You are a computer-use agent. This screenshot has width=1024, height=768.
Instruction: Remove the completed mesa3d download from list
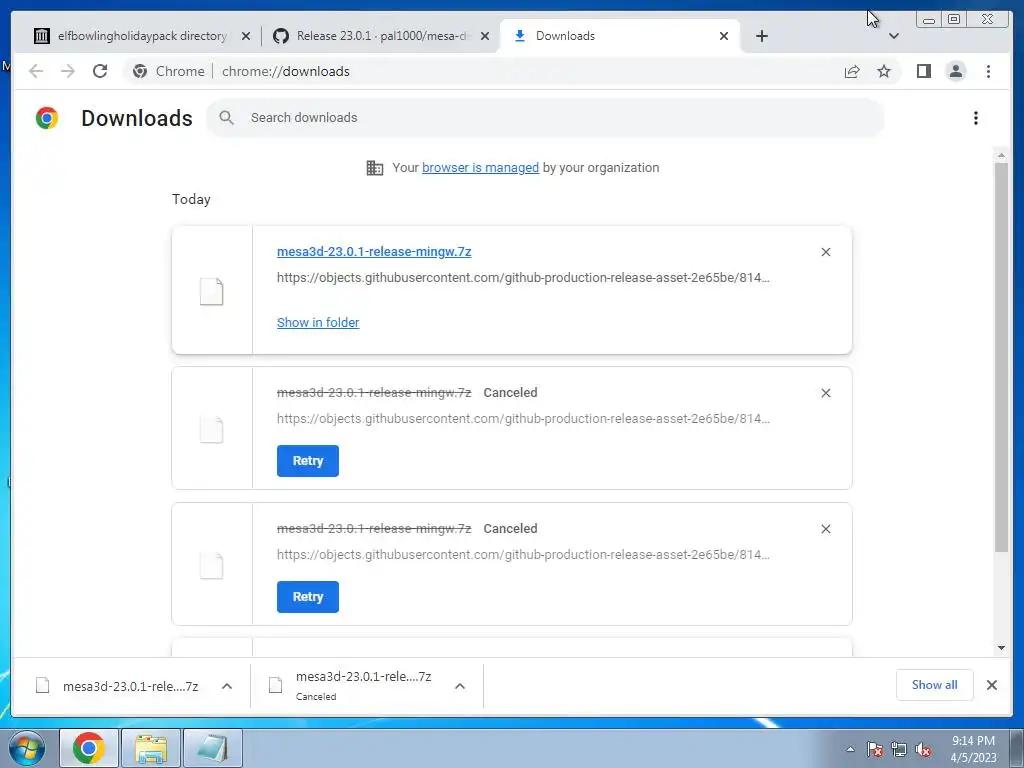point(825,252)
